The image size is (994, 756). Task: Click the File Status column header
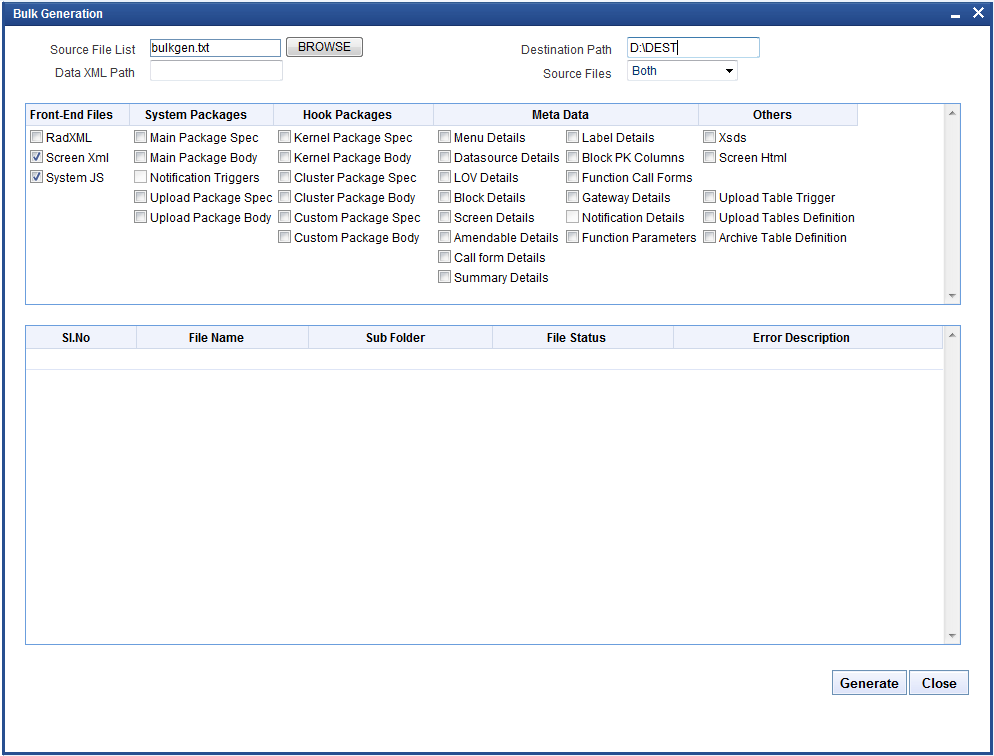coord(583,338)
